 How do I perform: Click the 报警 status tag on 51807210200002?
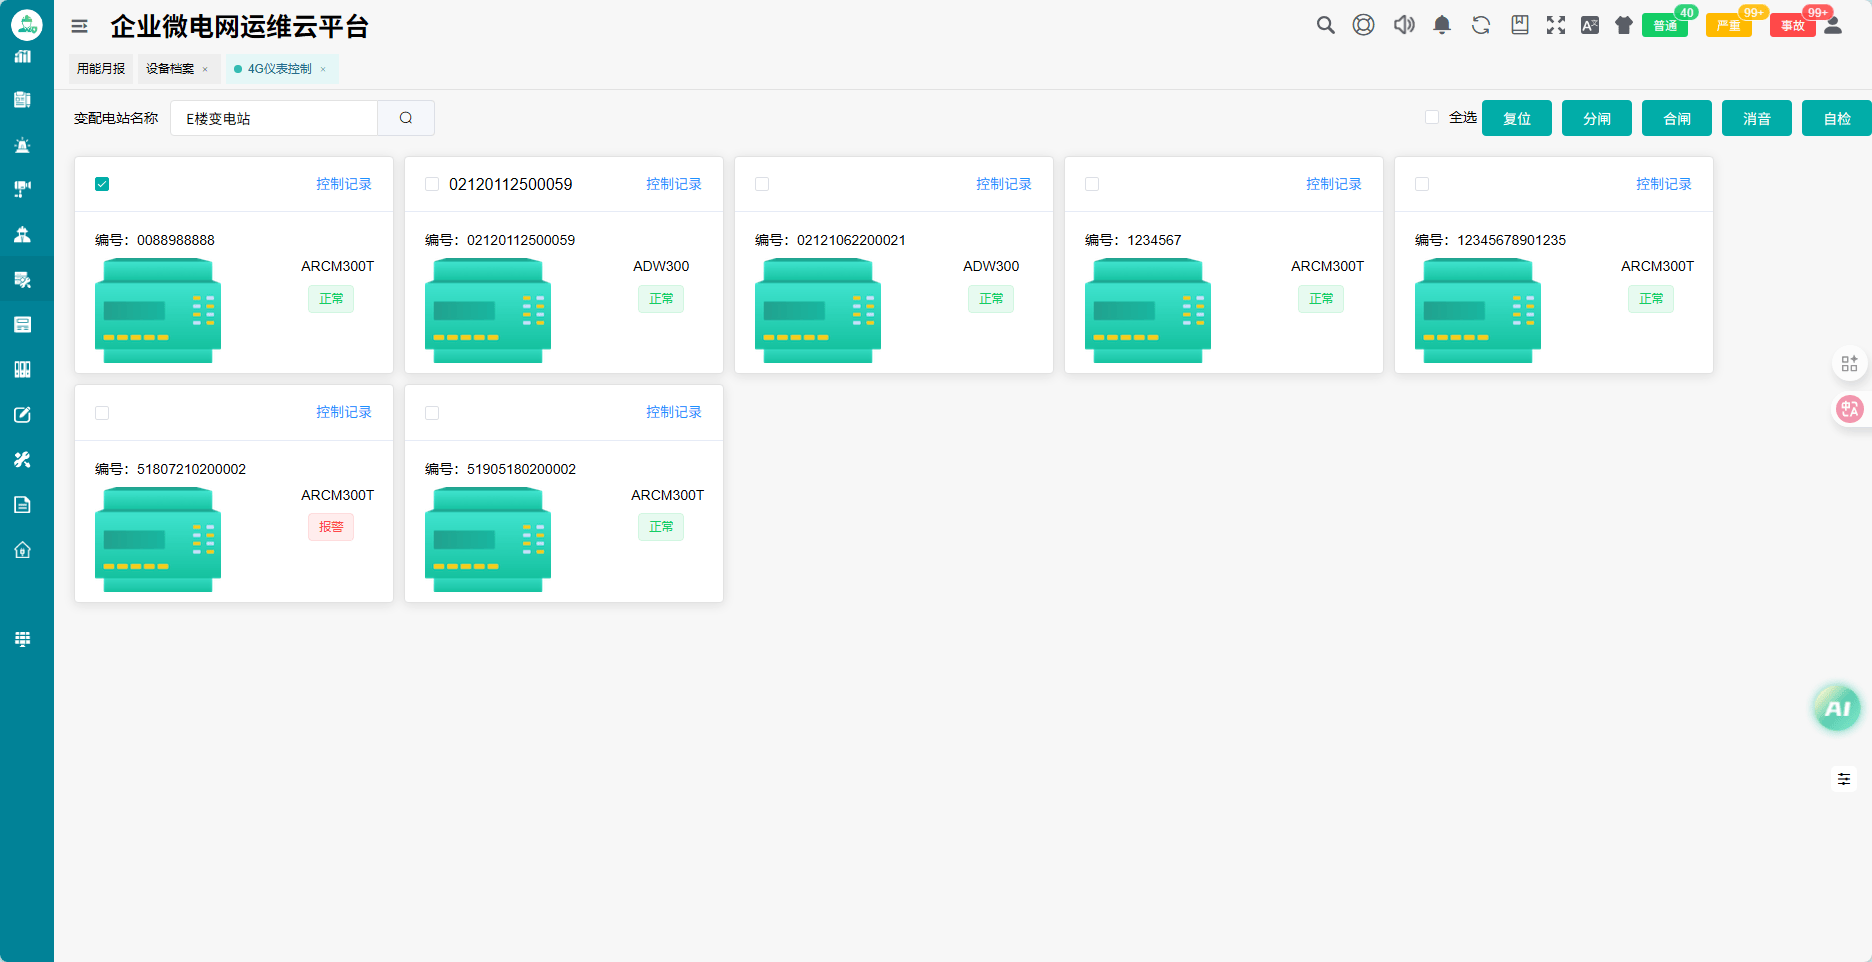click(331, 527)
